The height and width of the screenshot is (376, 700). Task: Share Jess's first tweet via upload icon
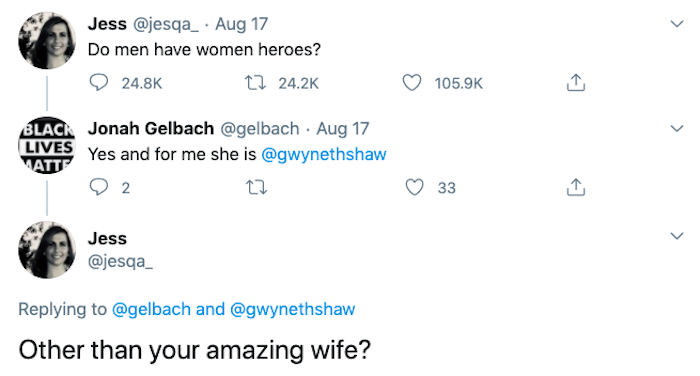point(576,83)
